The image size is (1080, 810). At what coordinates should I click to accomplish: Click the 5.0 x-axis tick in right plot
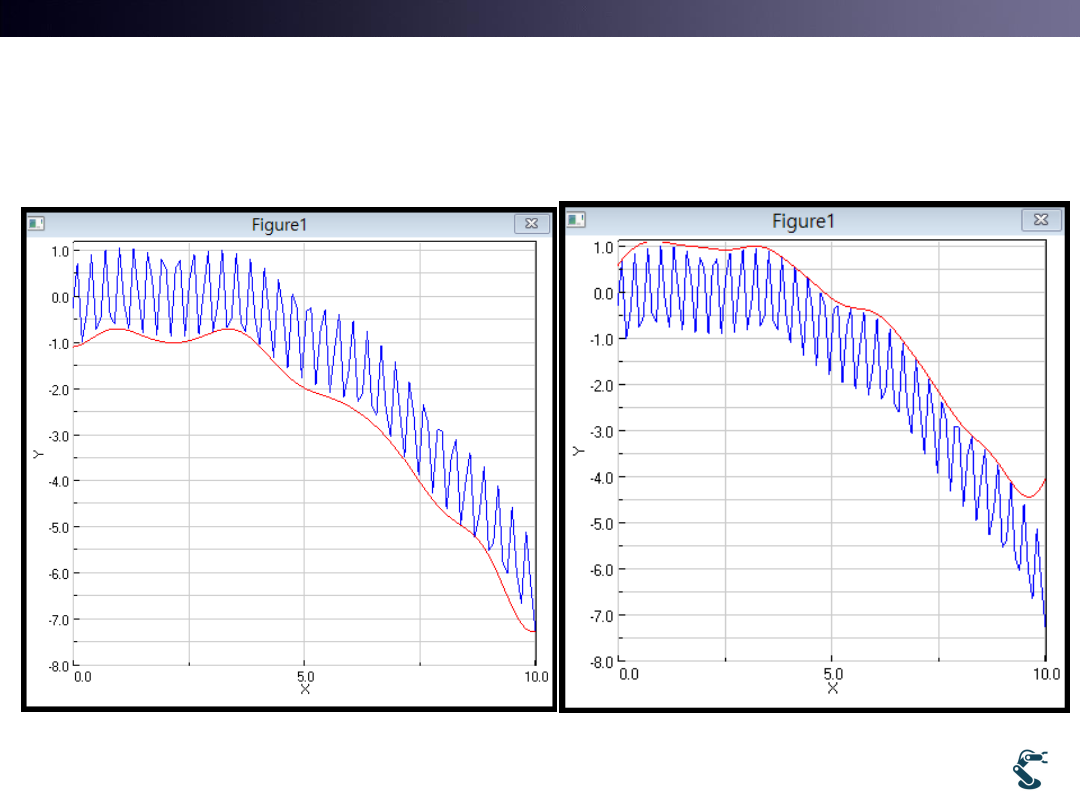click(833, 674)
